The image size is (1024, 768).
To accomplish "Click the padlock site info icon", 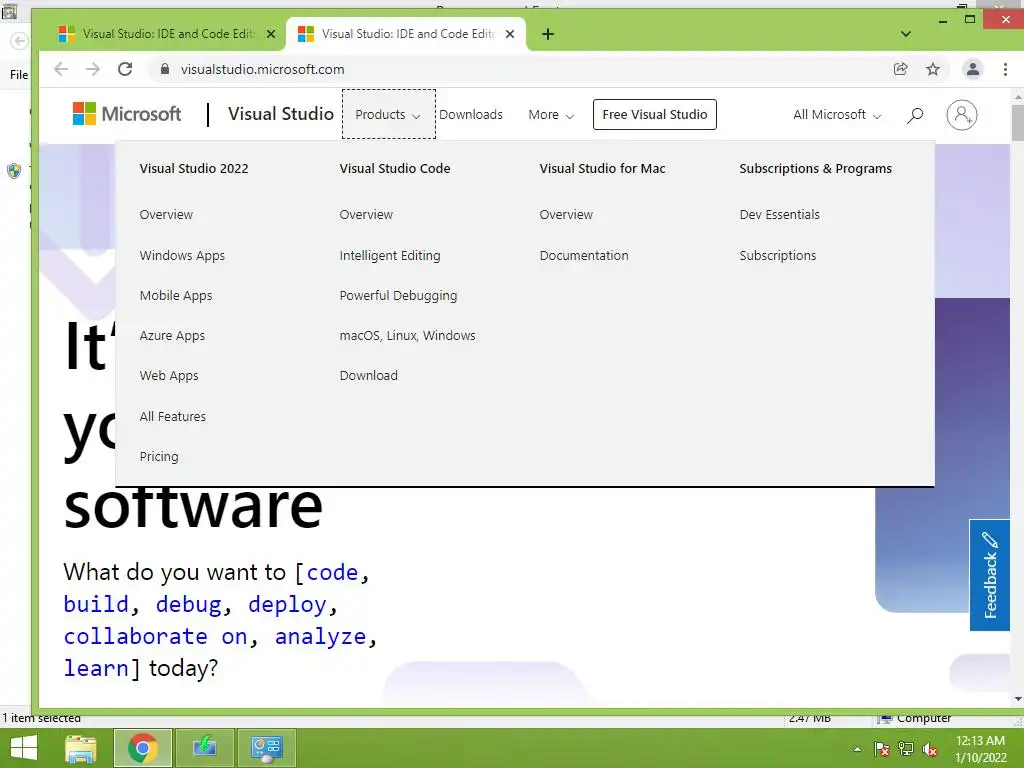I will pyautogui.click(x=165, y=69).
